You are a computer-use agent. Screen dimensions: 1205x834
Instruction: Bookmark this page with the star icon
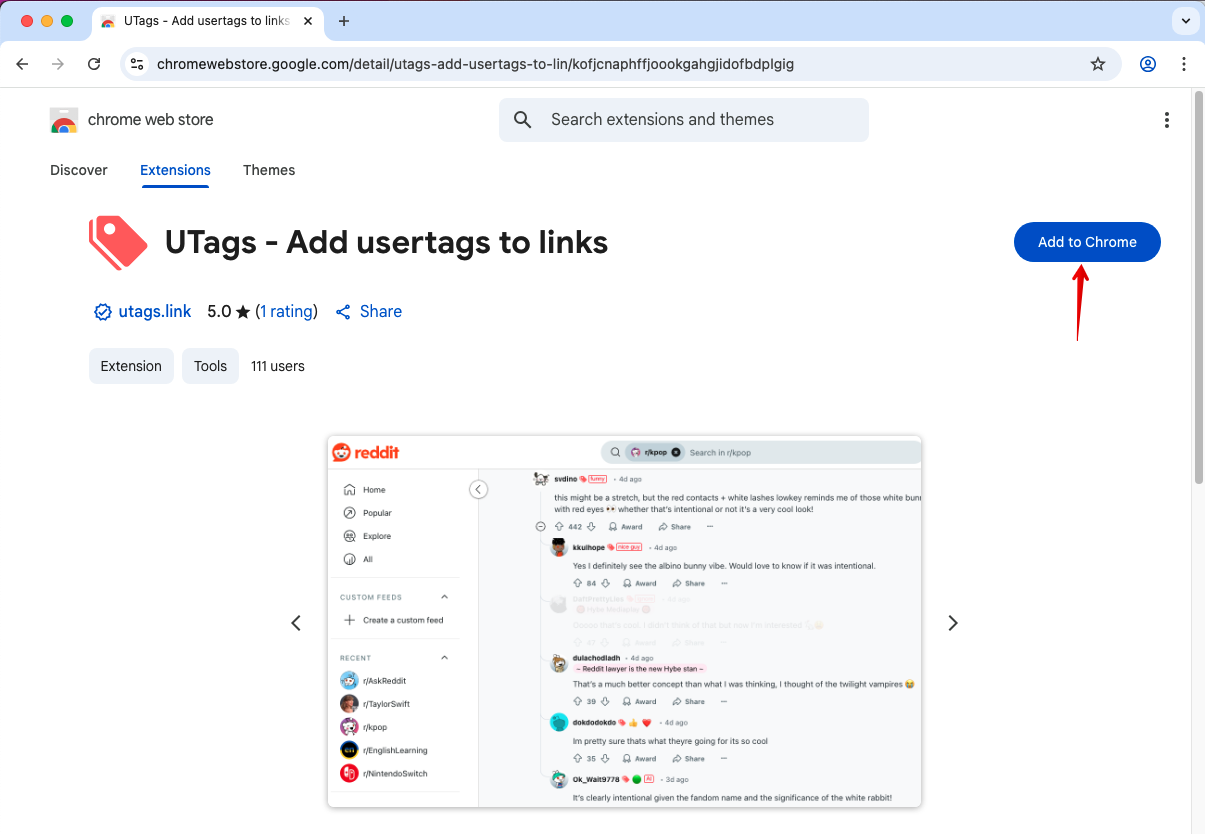click(x=1097, y=64)
